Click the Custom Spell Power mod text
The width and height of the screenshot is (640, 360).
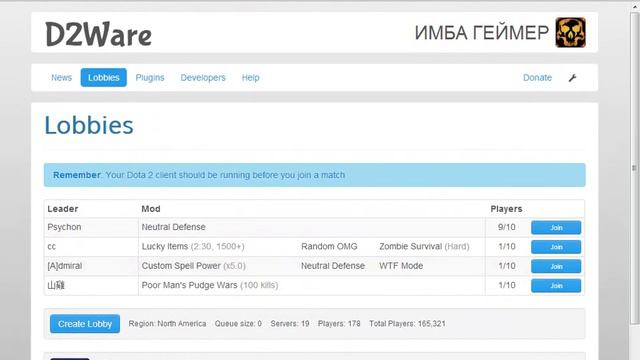pyautogui.click(x=193, y=266)
